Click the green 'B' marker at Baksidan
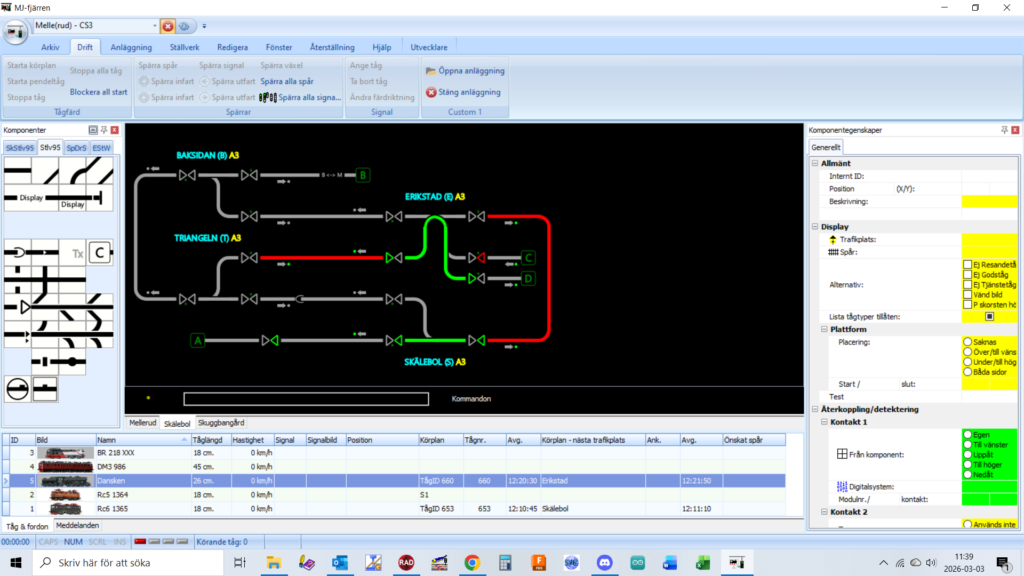Screen dimensions: 1024x576 (363, 175)
